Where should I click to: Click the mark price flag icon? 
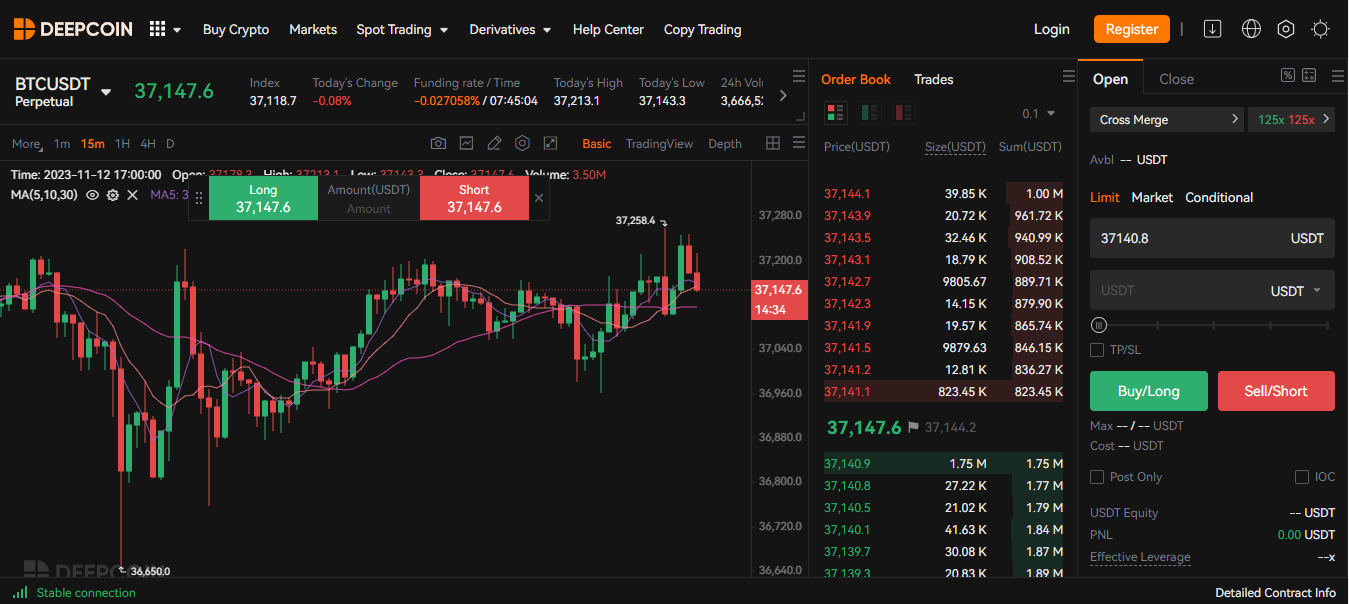913,427
